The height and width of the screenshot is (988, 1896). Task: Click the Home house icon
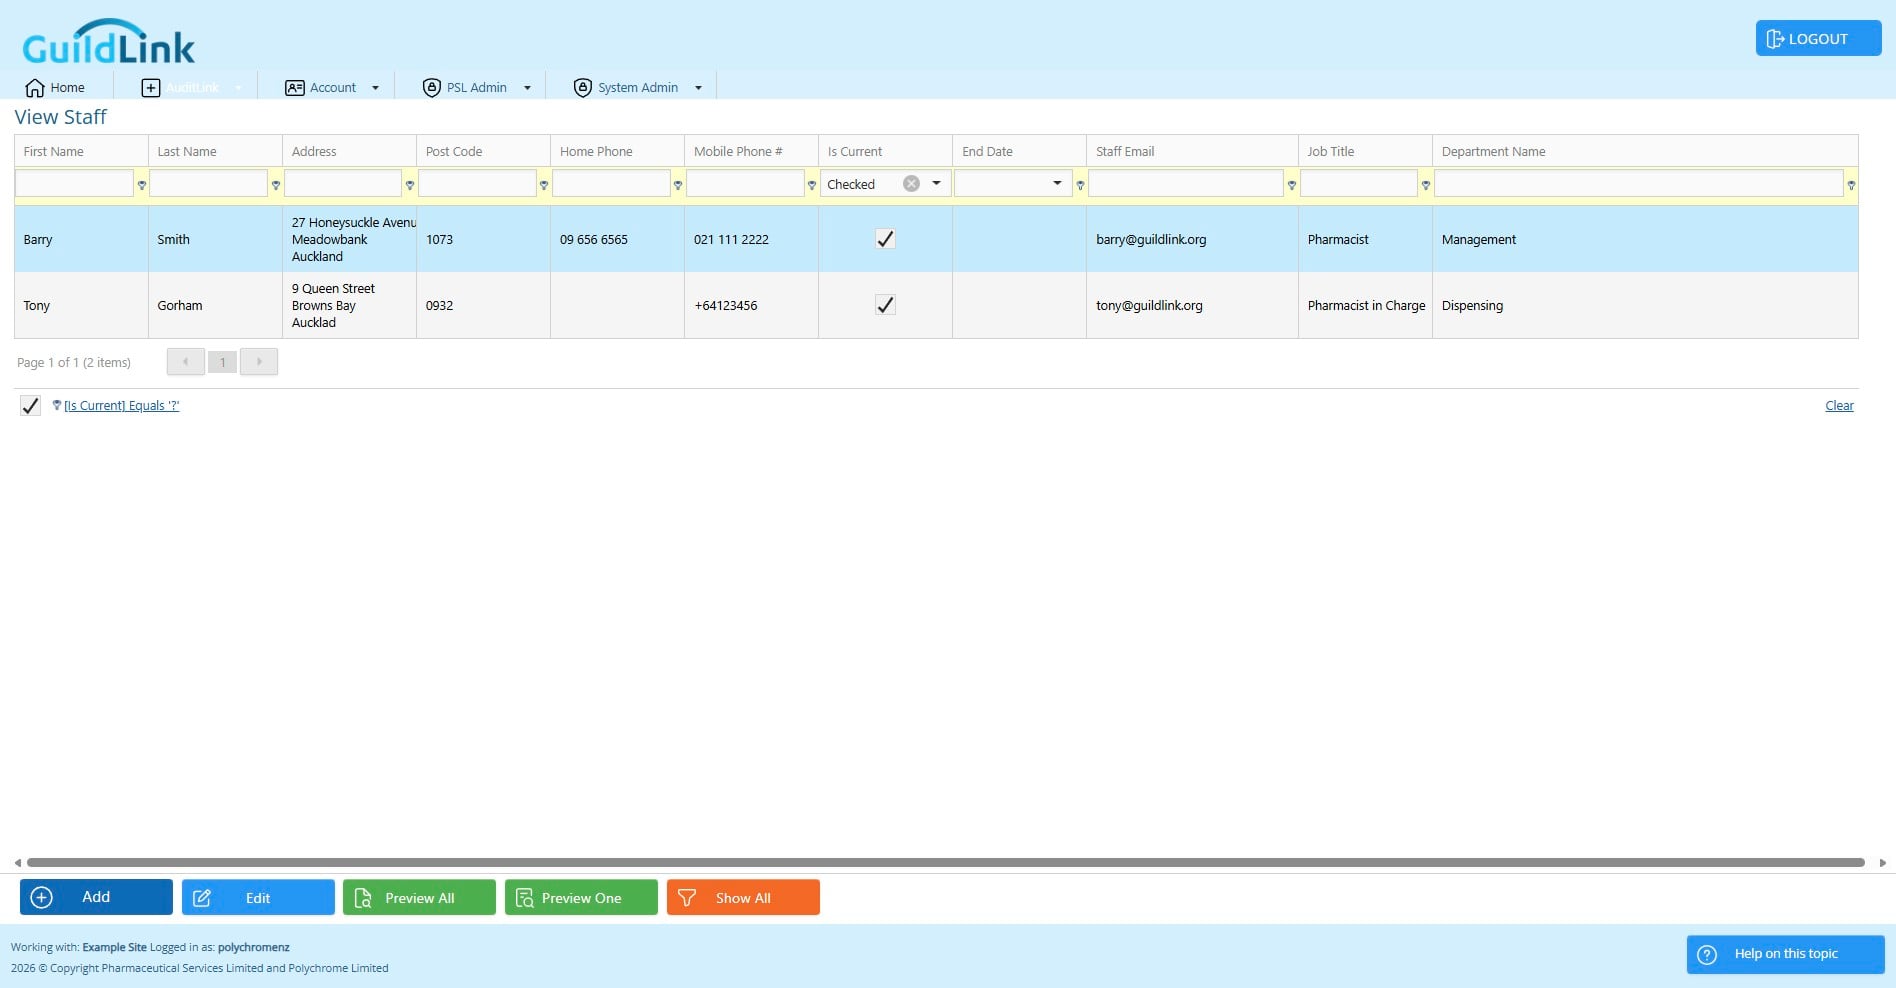click(x=35, y=88)
